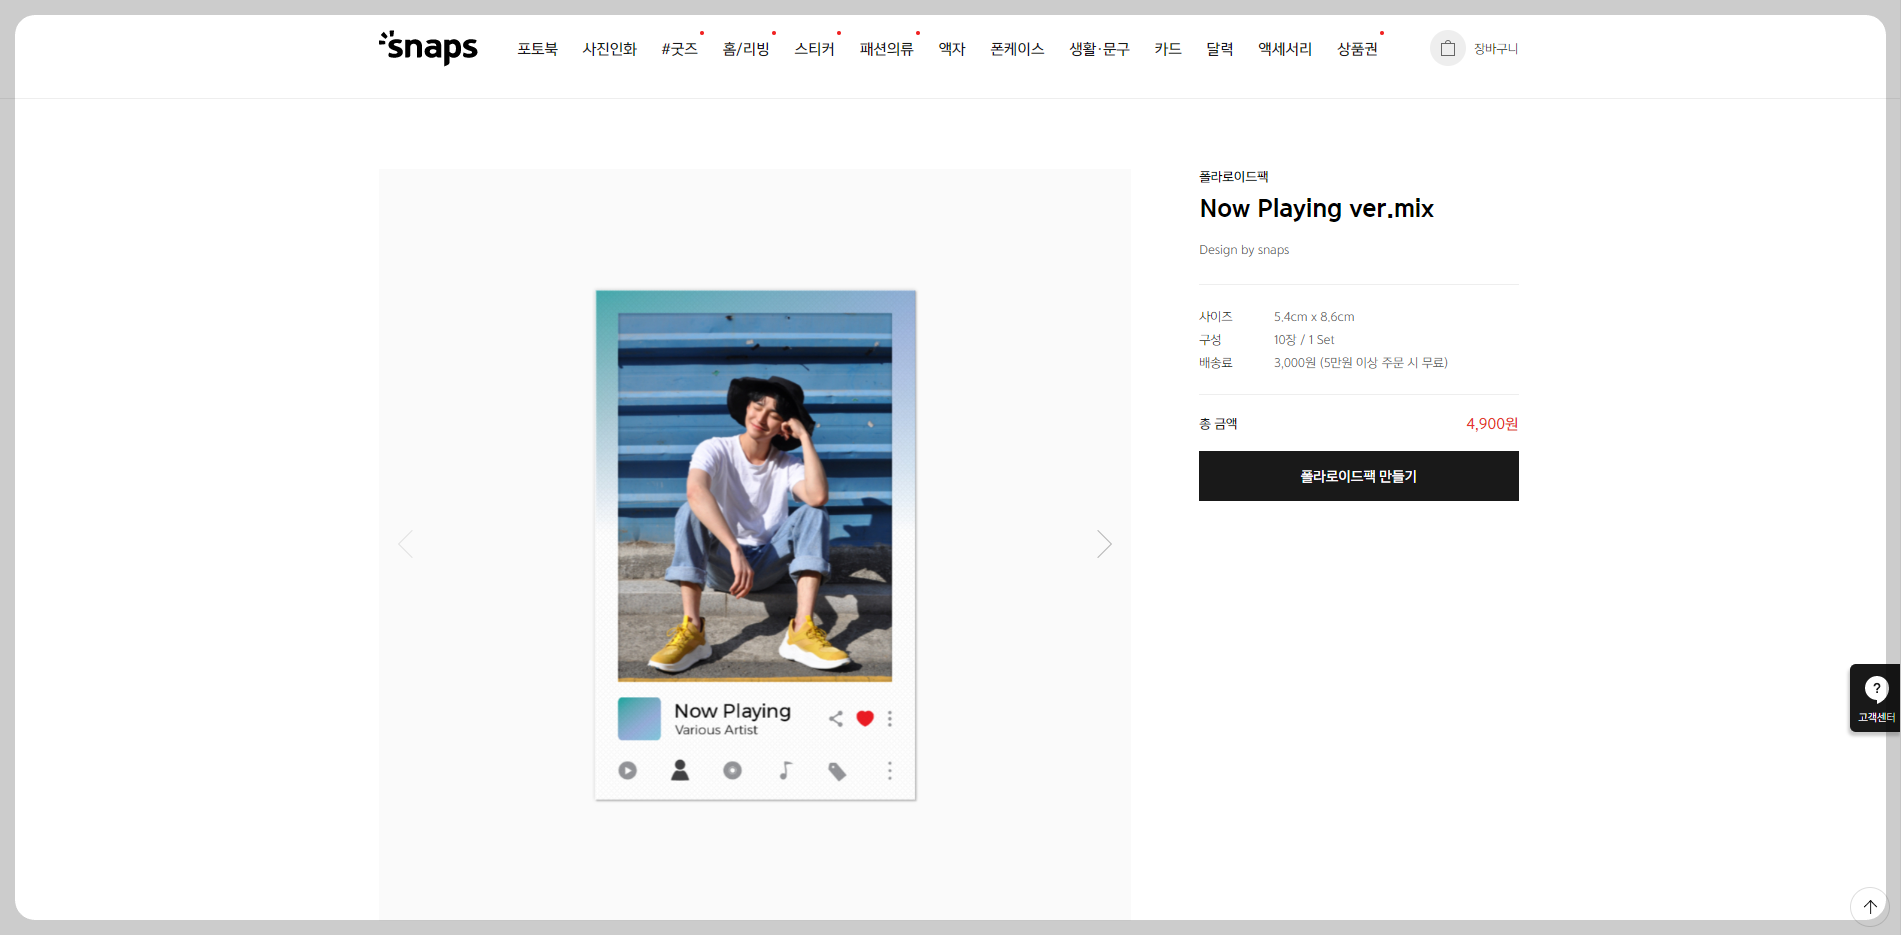The image size is (1901, 935).
Task: Click the 3,000원 shipping fee text
Action: point(1360,363)
